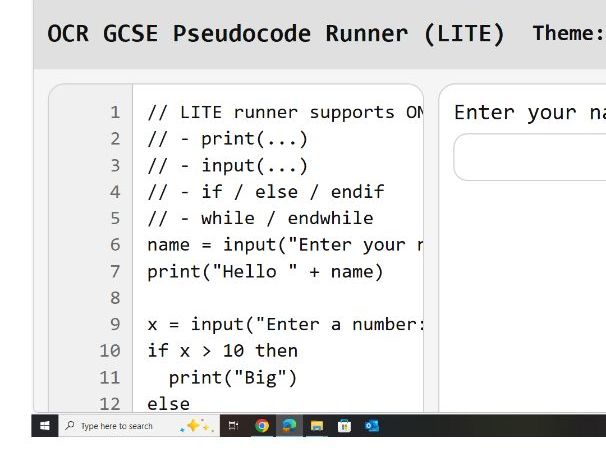Click the taskbar search box
This screenshot has width=606, height=454.
click(139, 426)
